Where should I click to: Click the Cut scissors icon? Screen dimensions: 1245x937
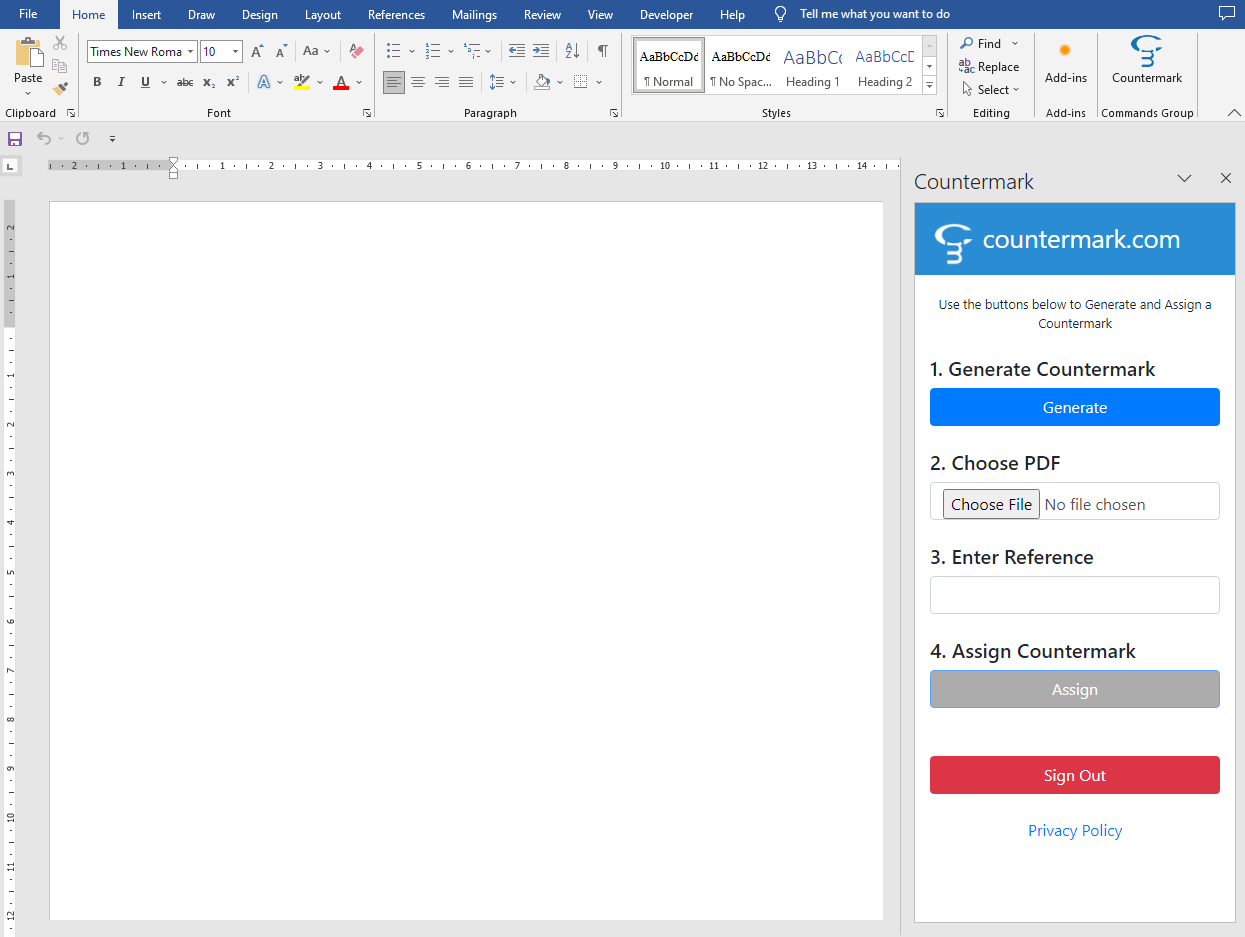[x=60, y=43]
